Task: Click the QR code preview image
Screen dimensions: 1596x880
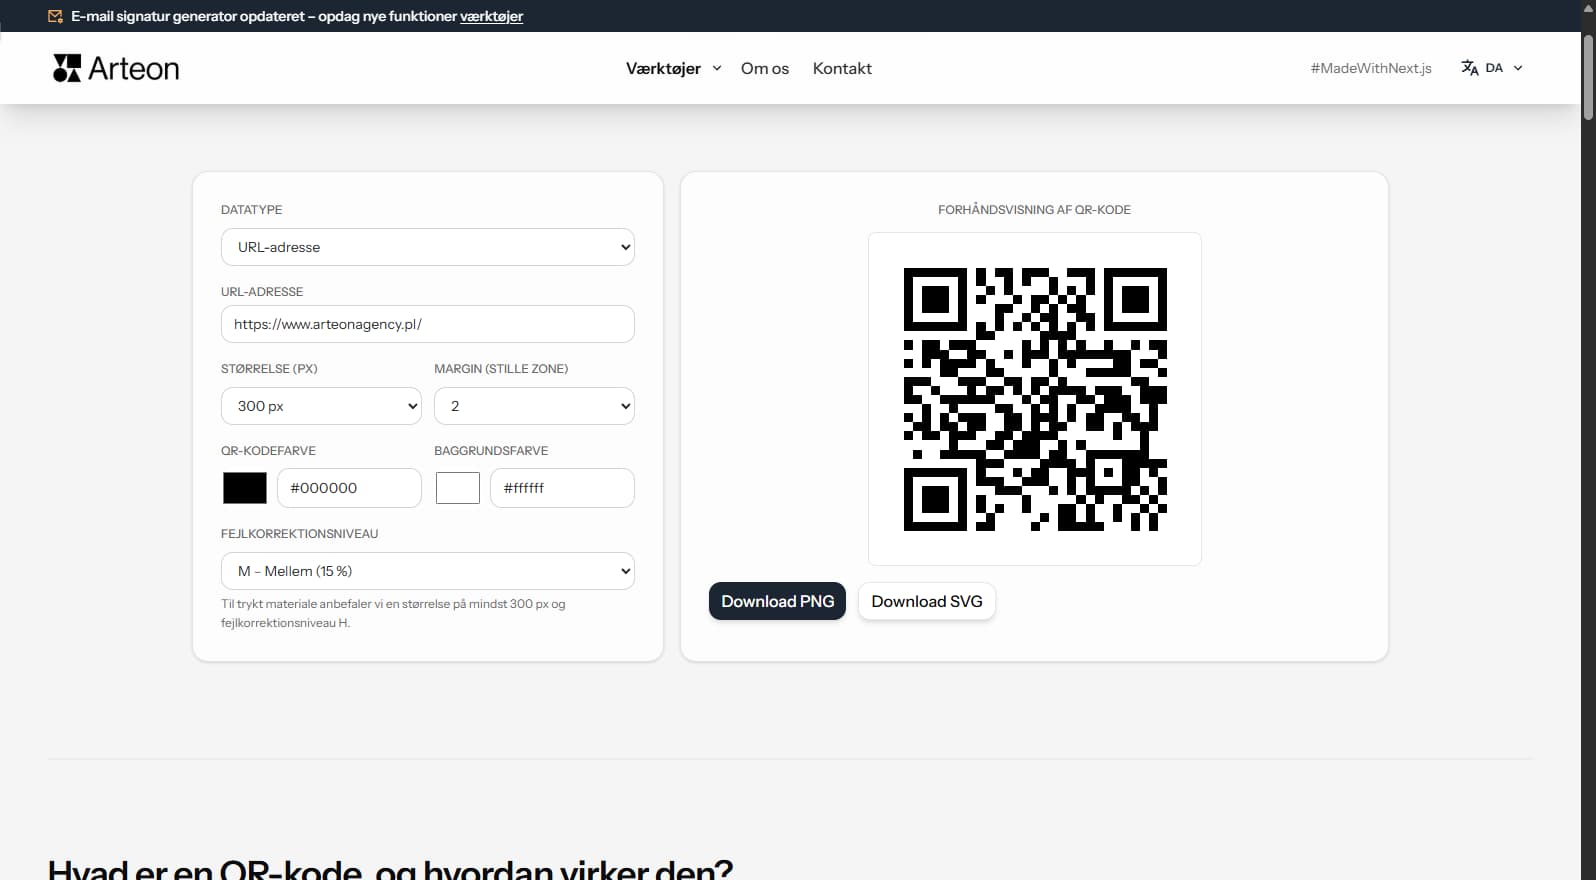Action: pos(1035,399)
